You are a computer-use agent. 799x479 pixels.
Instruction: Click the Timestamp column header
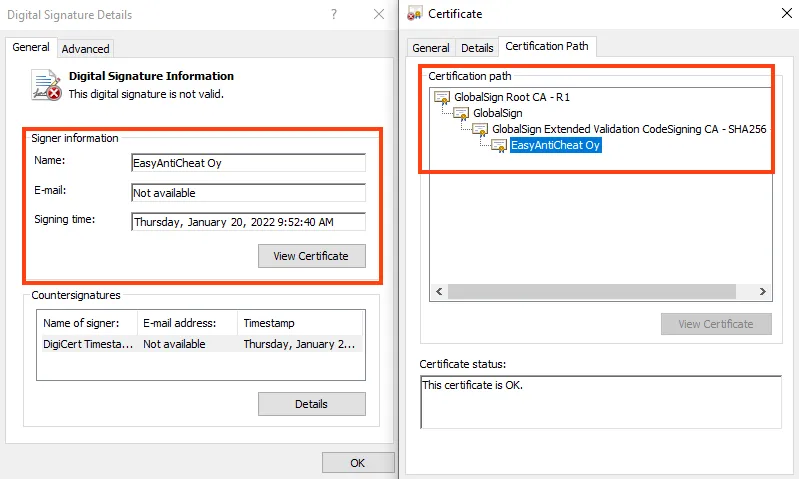[x=300, y=323]
